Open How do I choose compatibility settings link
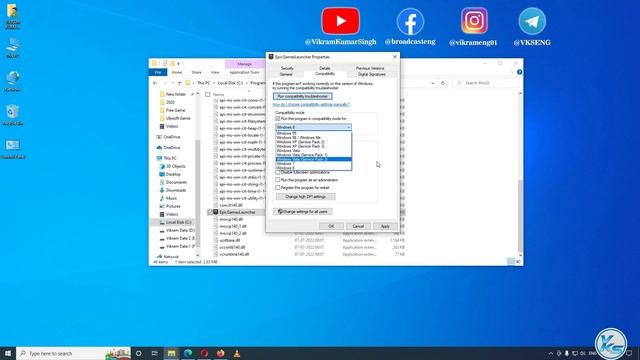This screenshot has width=640, height=360. [x=311, y=104]
